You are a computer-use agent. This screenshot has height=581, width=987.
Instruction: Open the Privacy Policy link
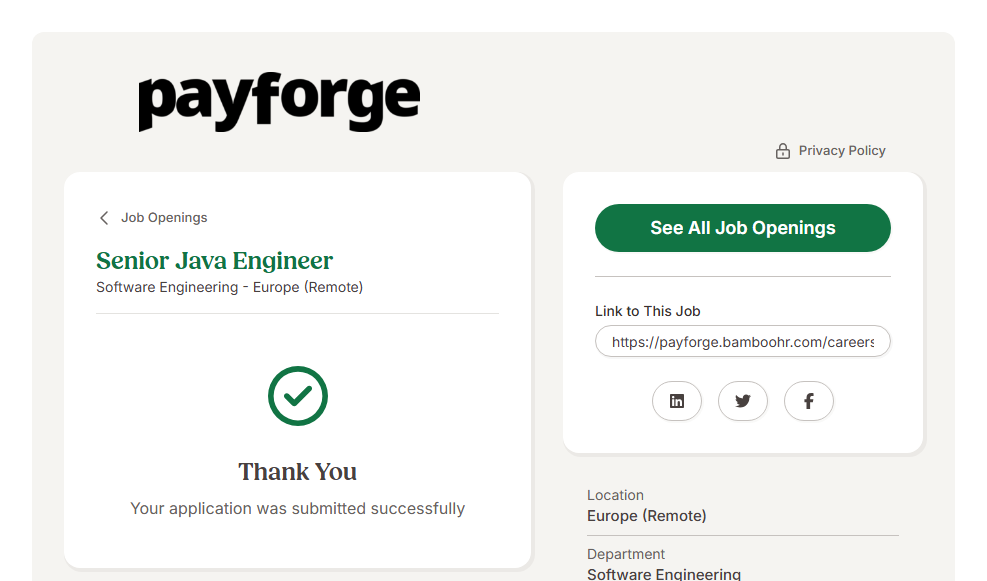(842, 151)
